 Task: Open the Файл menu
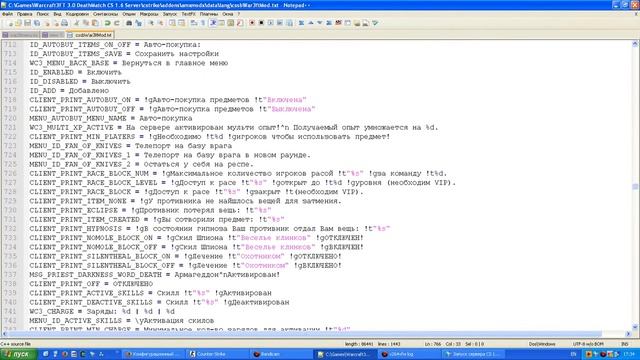coord(7,14)
